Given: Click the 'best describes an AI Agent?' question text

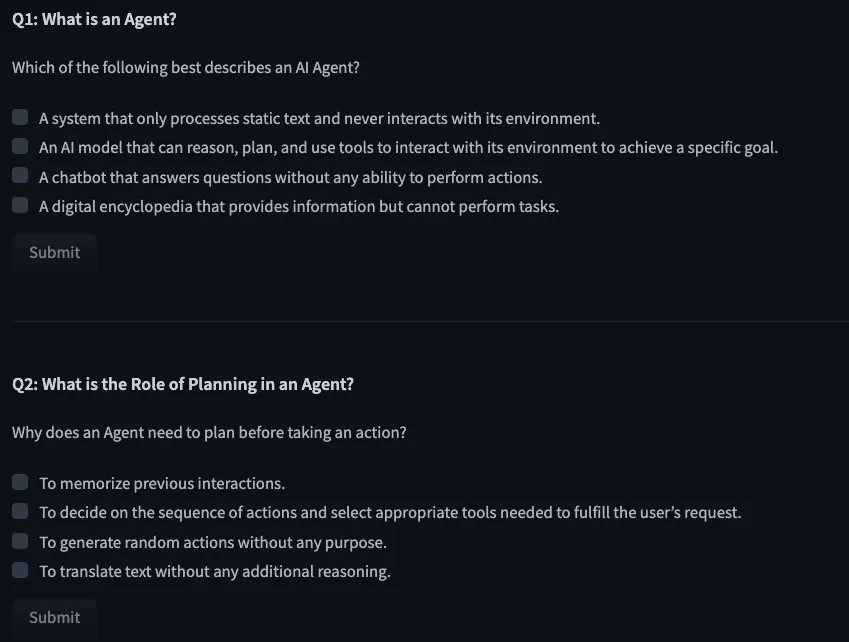Looking at the screenshot, I should coord(186,68).
